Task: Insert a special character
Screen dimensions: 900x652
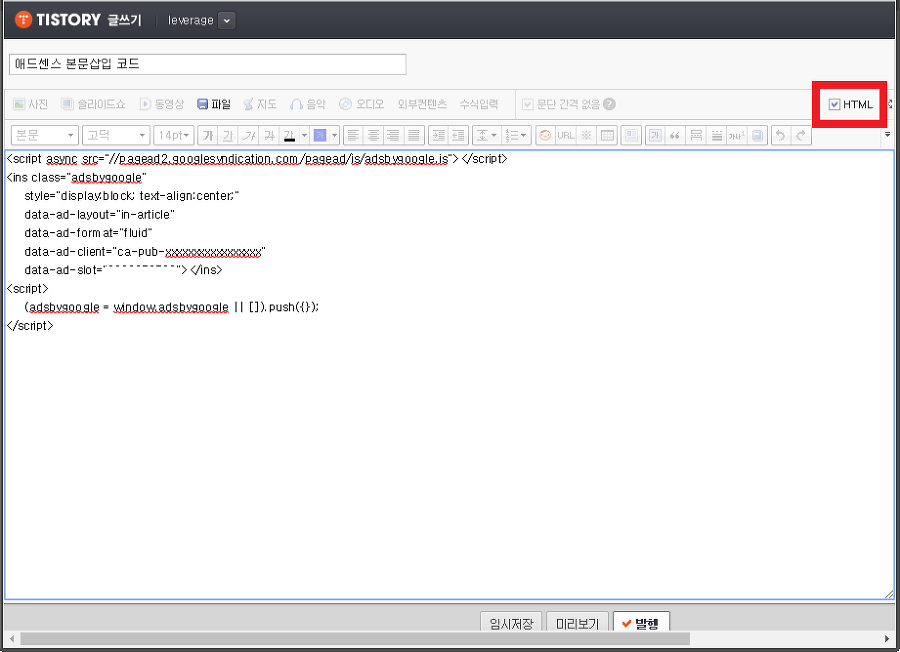Action: click(586, 135)
